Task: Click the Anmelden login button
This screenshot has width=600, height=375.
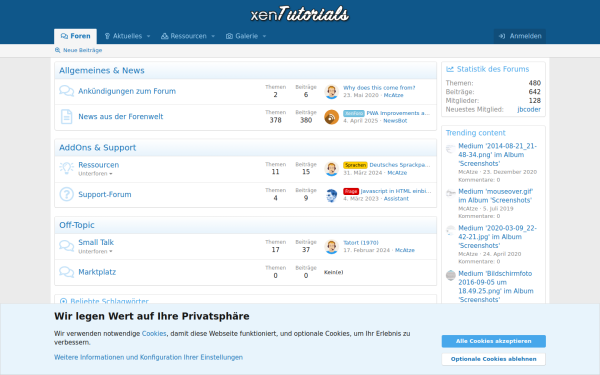Action: pos(520,36)
